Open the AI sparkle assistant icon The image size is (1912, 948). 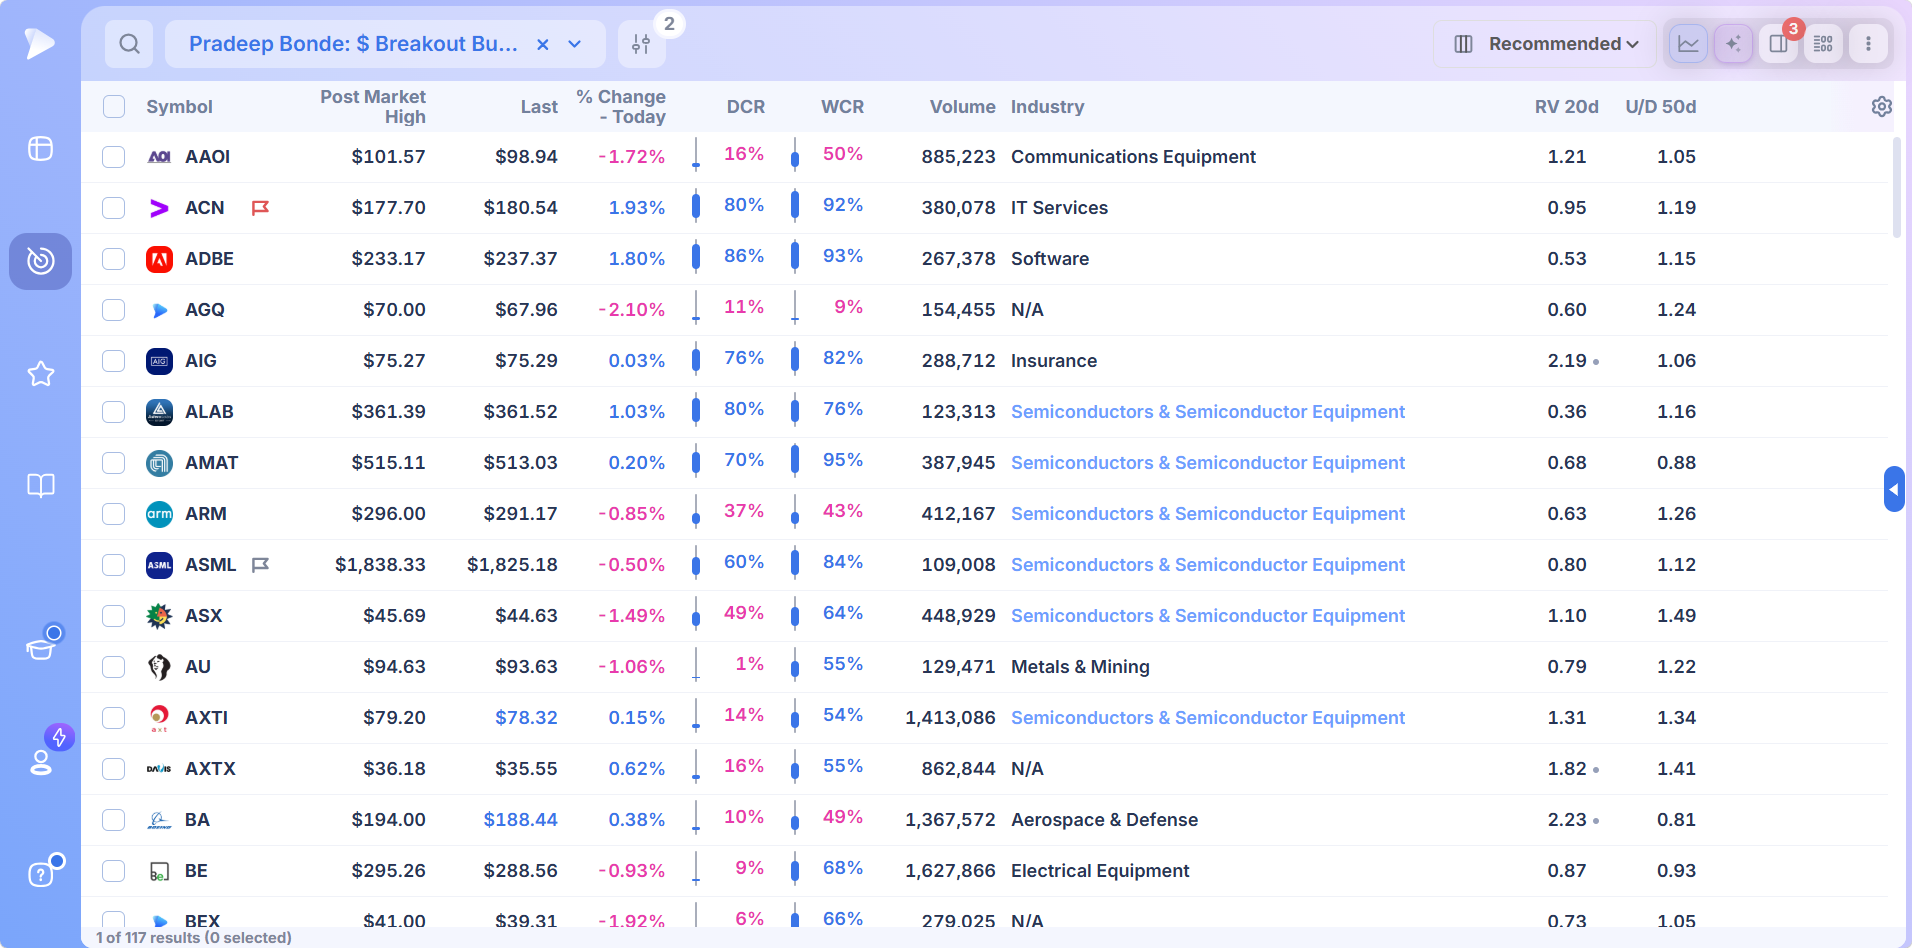[1733, 44]
